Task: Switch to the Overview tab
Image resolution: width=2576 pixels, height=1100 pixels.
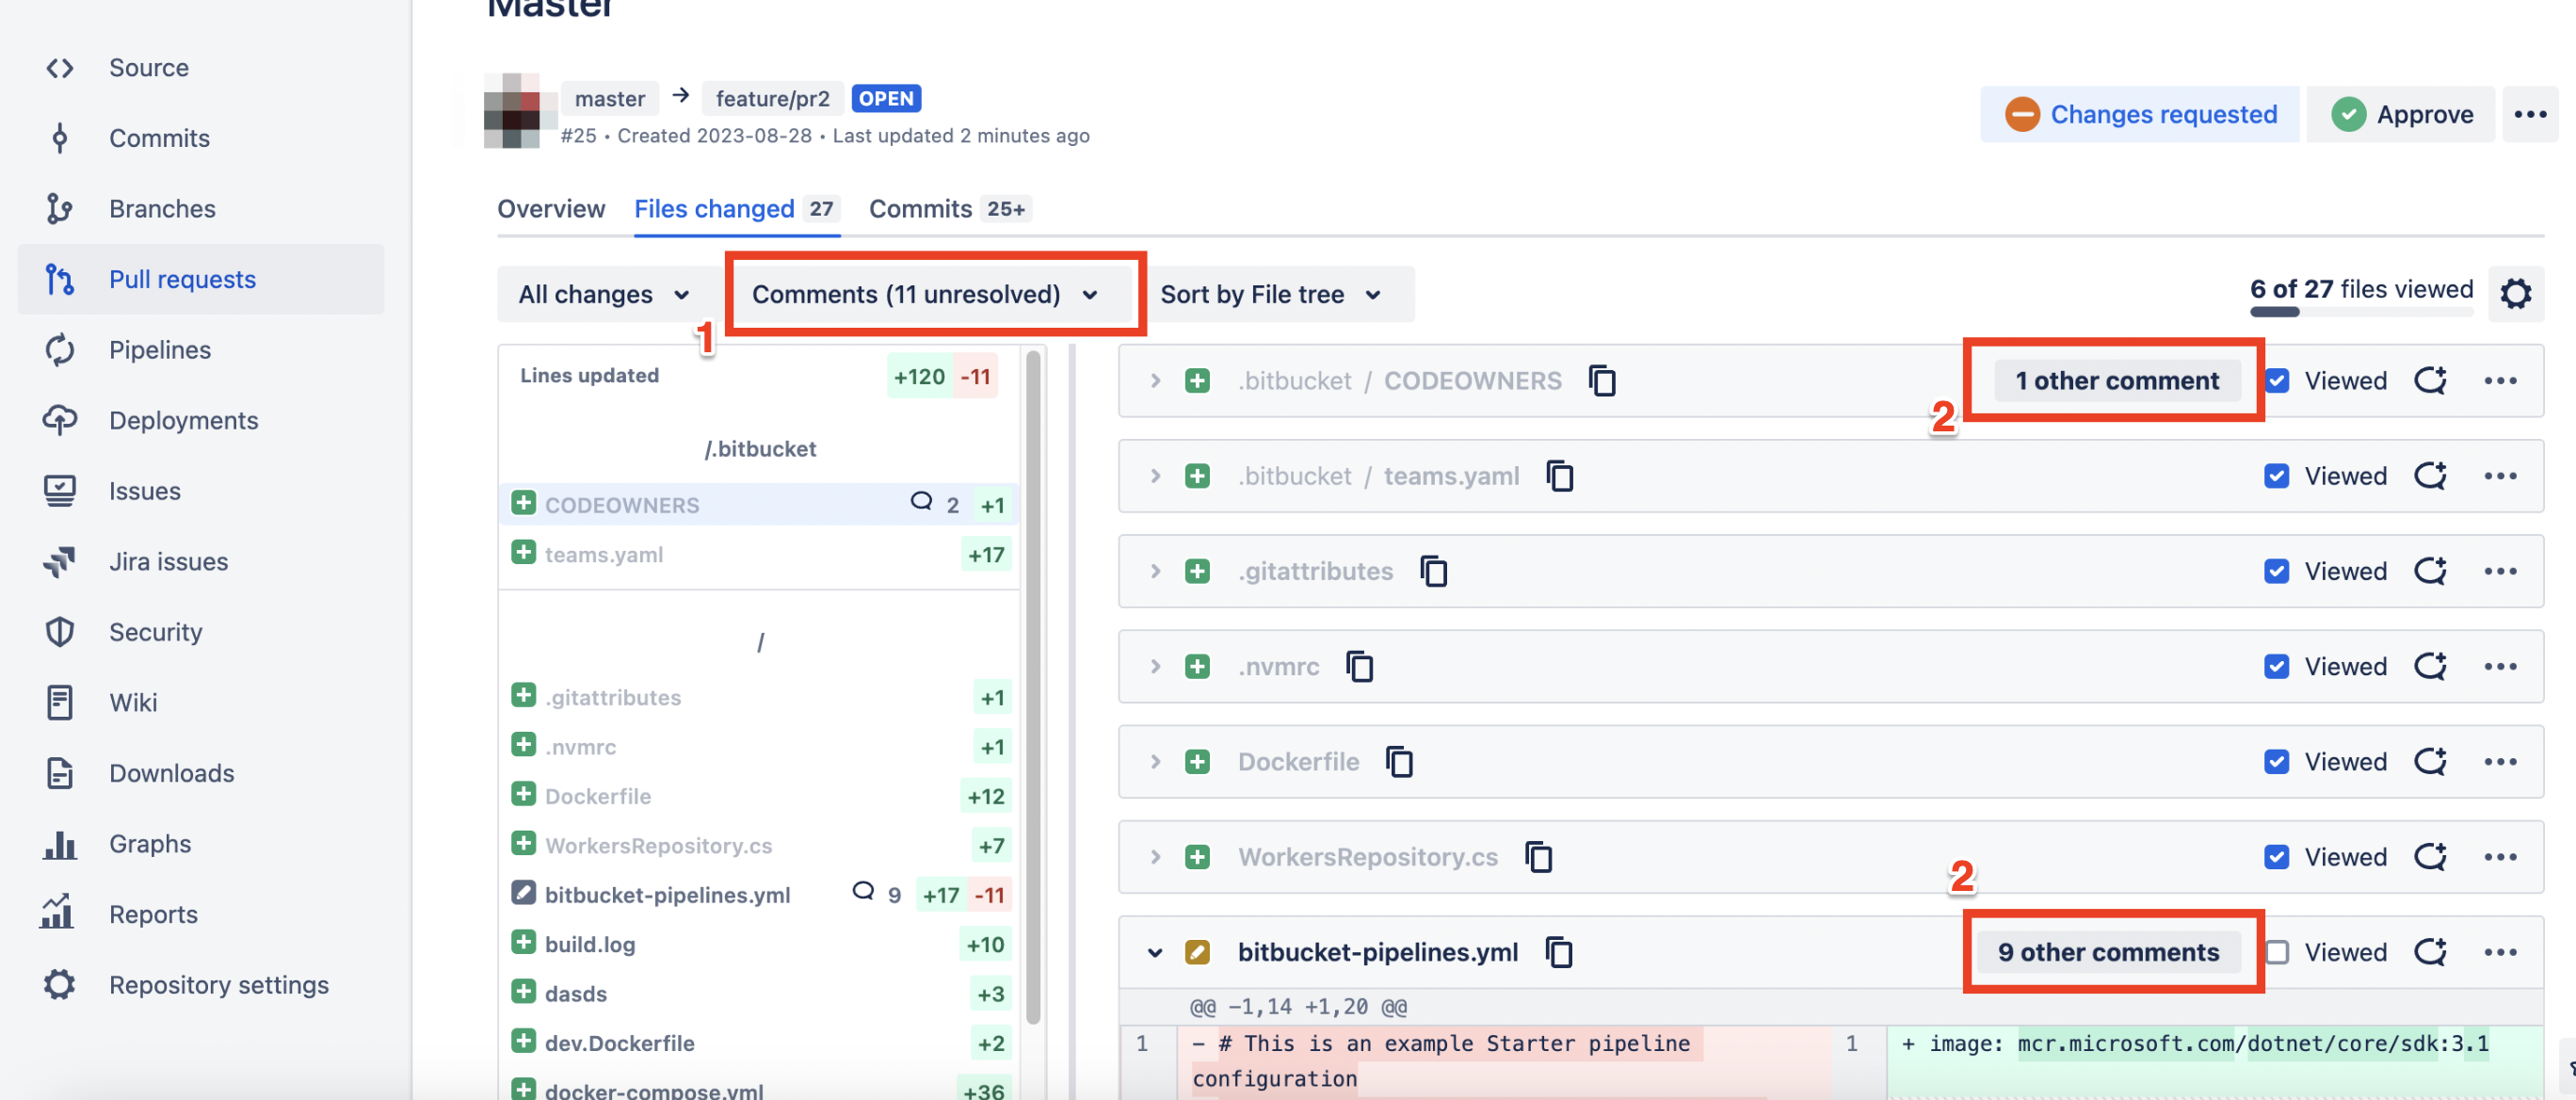Action: 551,208
